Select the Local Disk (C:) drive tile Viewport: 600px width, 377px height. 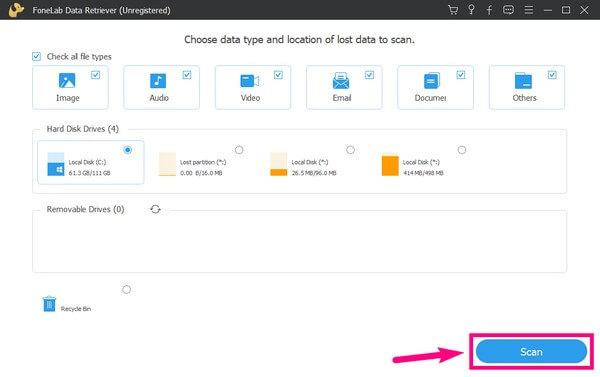pos(91,162)
